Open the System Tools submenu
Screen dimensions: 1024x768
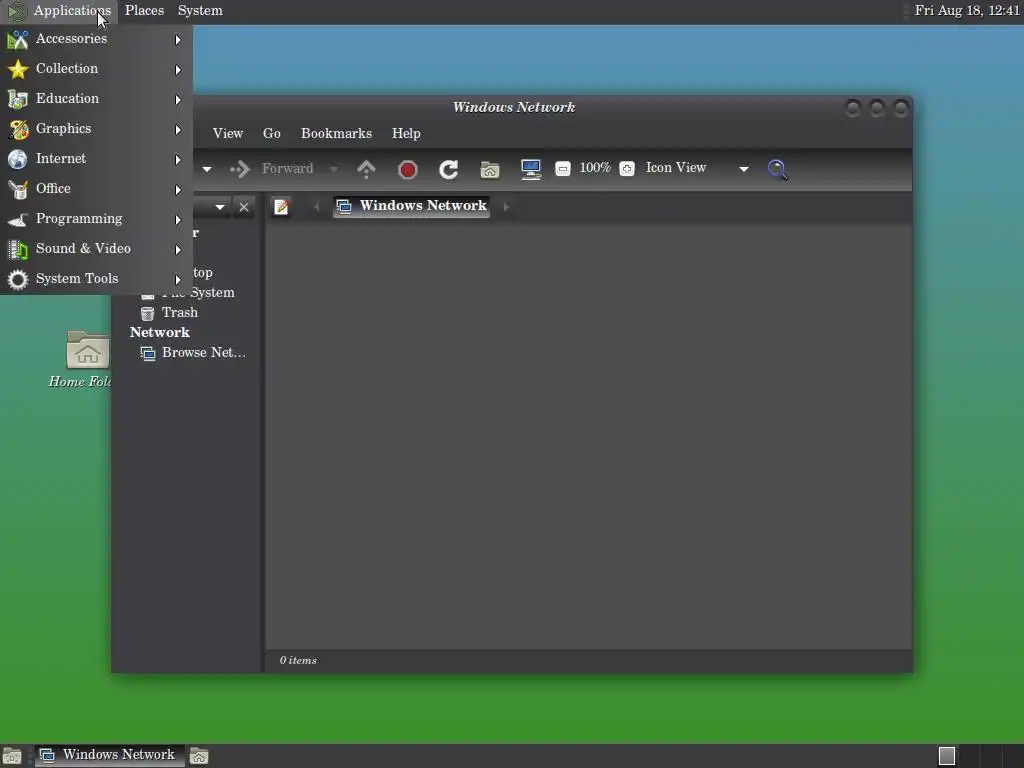96,279
